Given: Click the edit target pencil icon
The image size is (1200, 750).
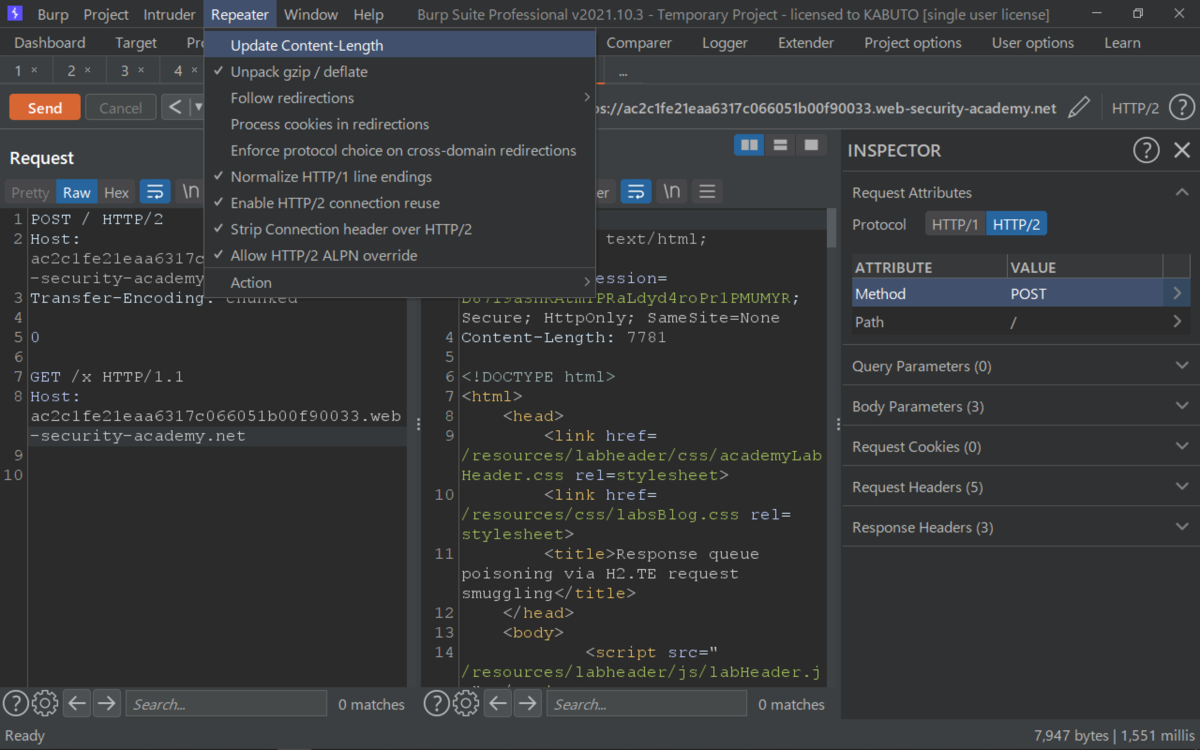Looking at the screenshot, I should pos(1079,108).
